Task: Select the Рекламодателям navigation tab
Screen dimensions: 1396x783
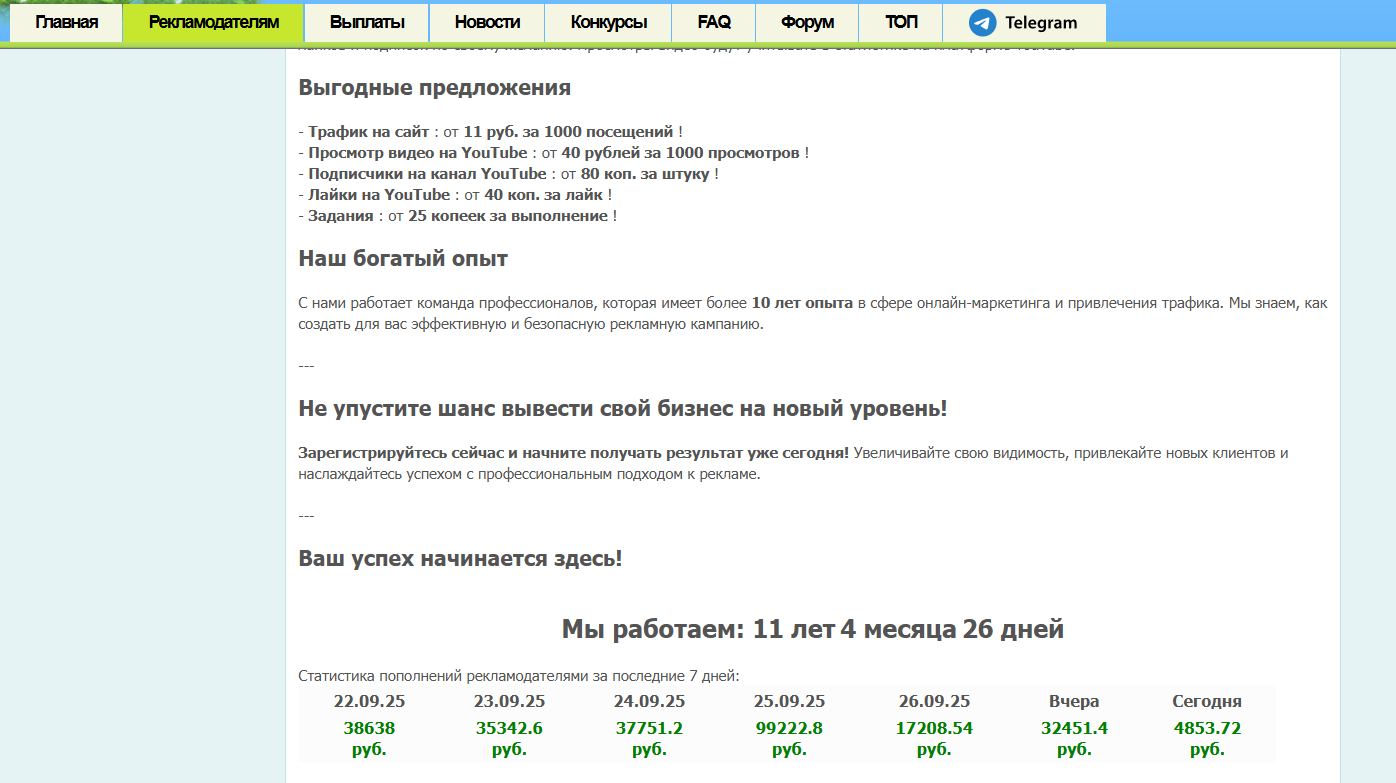Action: click(214, 23)
